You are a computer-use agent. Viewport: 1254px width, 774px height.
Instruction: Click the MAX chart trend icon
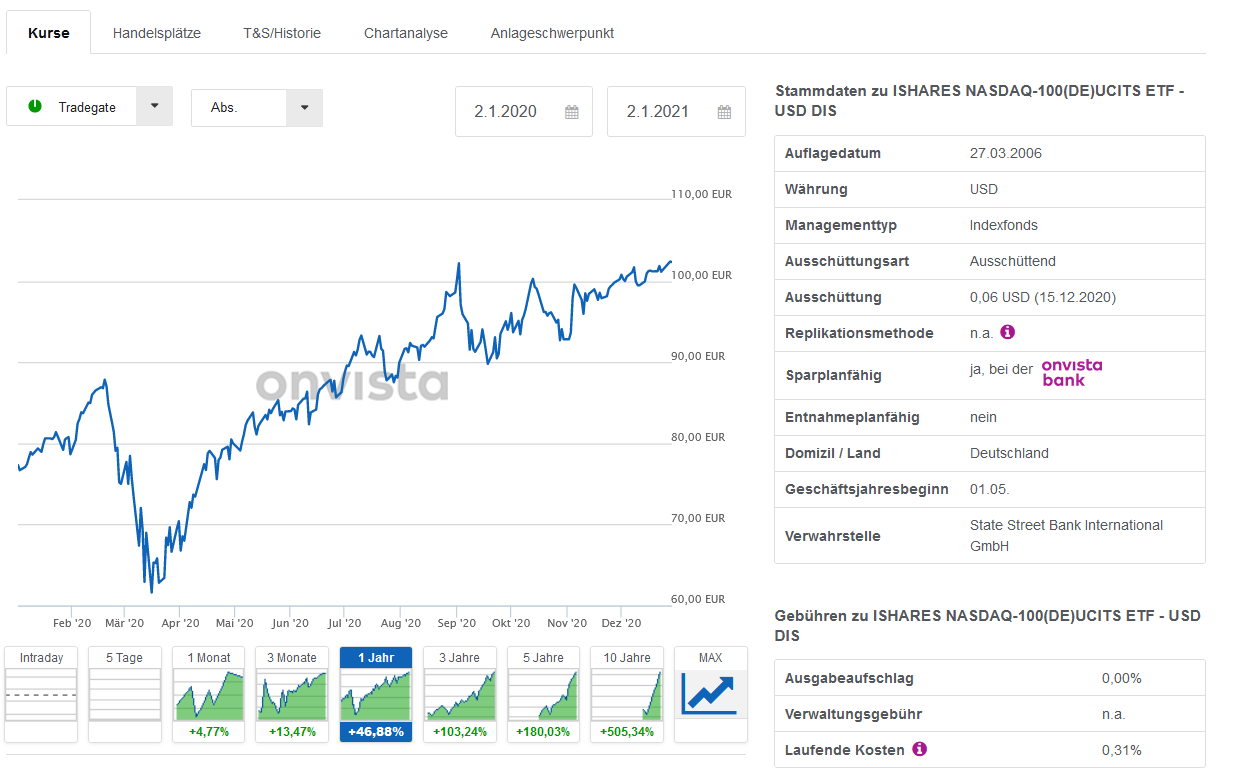(709, 694)
